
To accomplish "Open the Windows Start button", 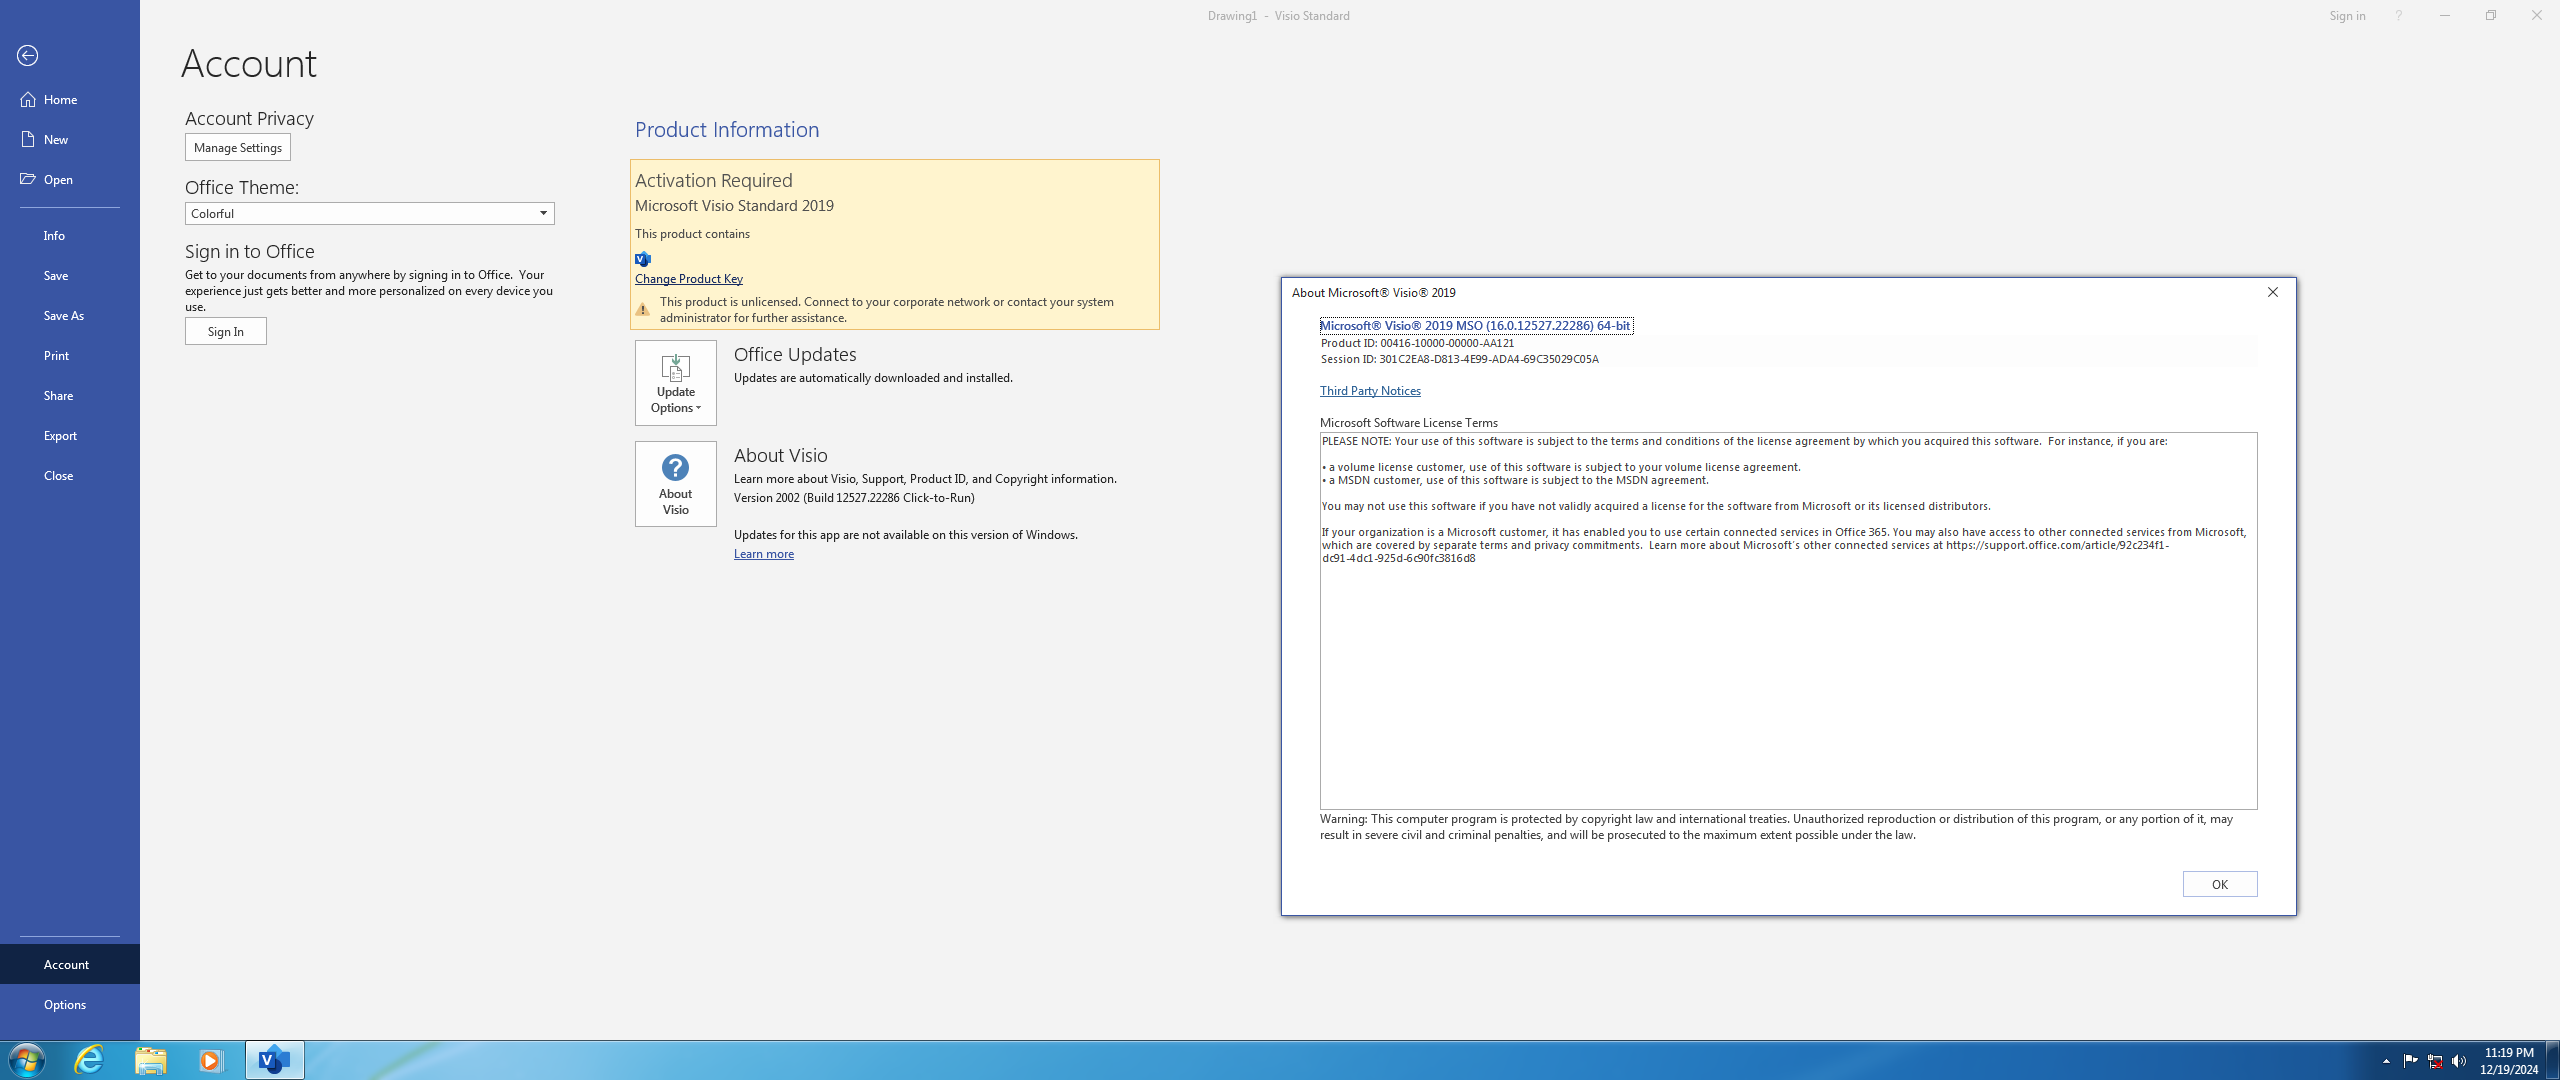I will 27,1060.
